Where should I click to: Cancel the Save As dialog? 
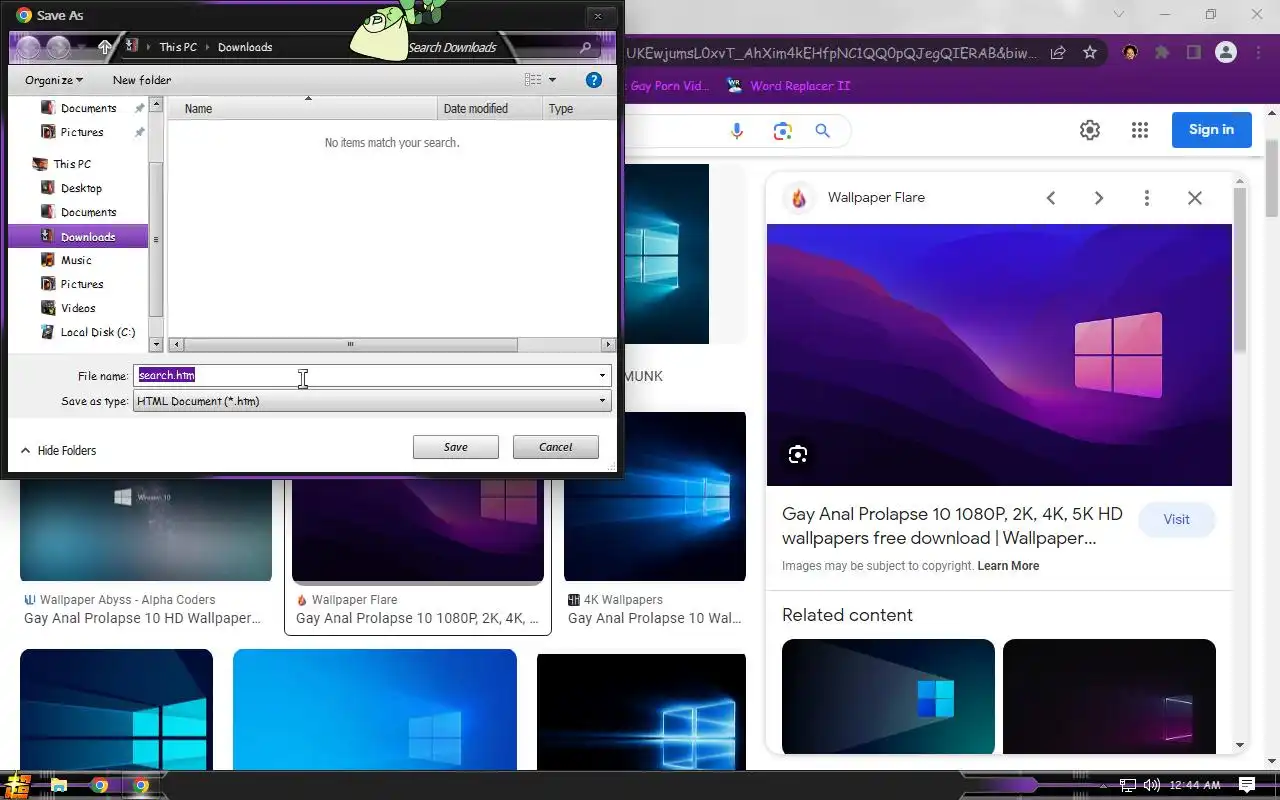(556, 447)
